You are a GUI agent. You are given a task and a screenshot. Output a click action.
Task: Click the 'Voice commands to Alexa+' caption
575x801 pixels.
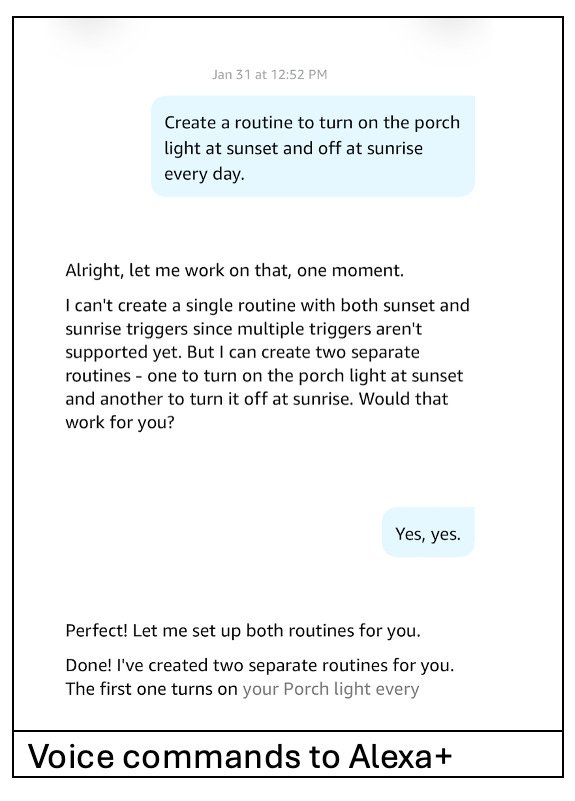pyautogui.click(x=240, y=756)
